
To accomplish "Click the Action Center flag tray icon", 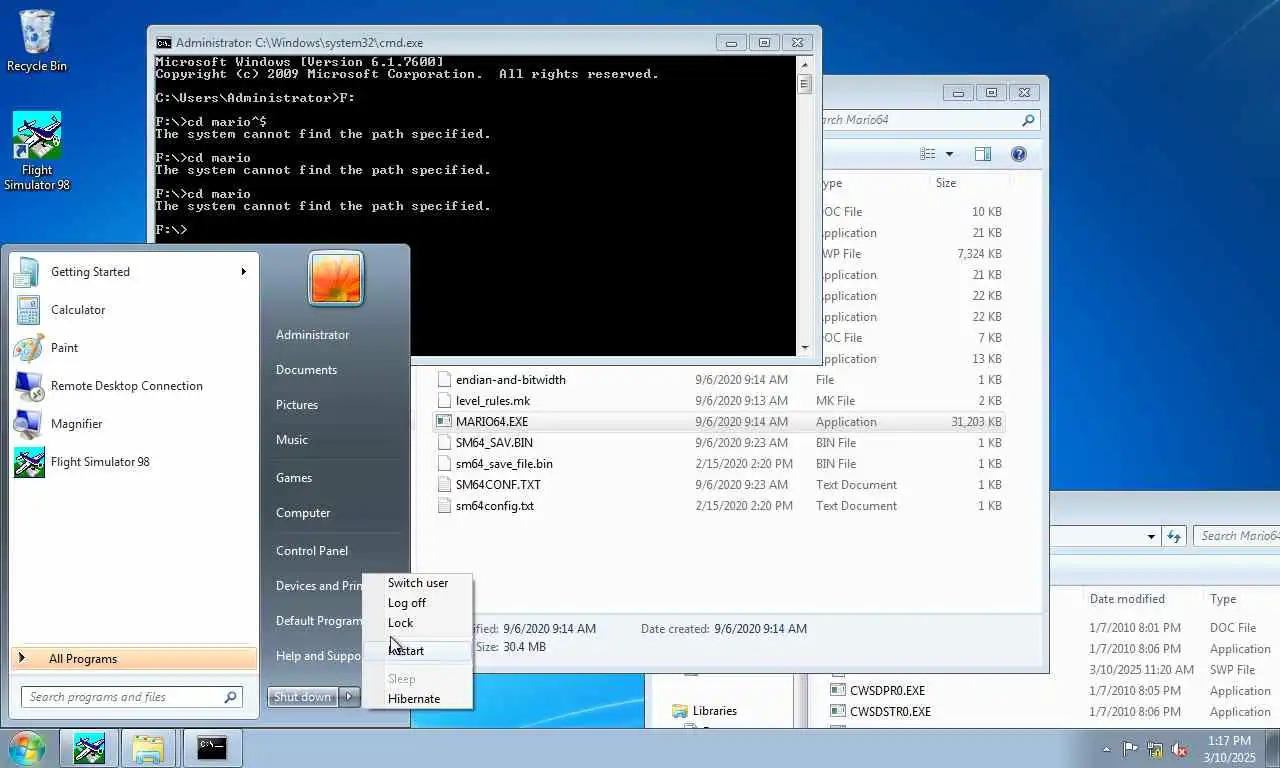I will coord(1131,749).
